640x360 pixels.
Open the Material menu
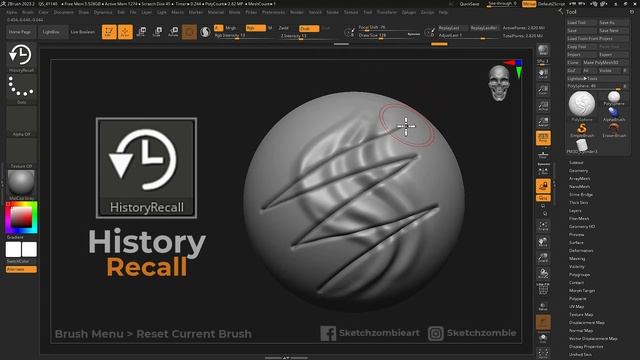point(216,12)
